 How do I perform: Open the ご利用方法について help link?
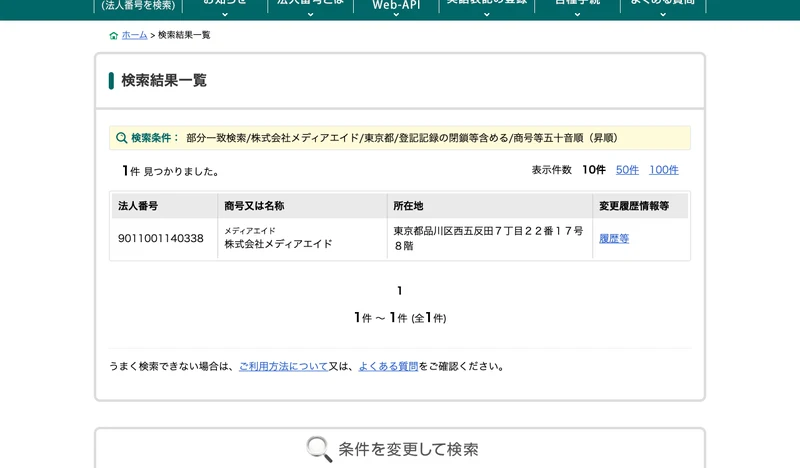tap(283, 366)
